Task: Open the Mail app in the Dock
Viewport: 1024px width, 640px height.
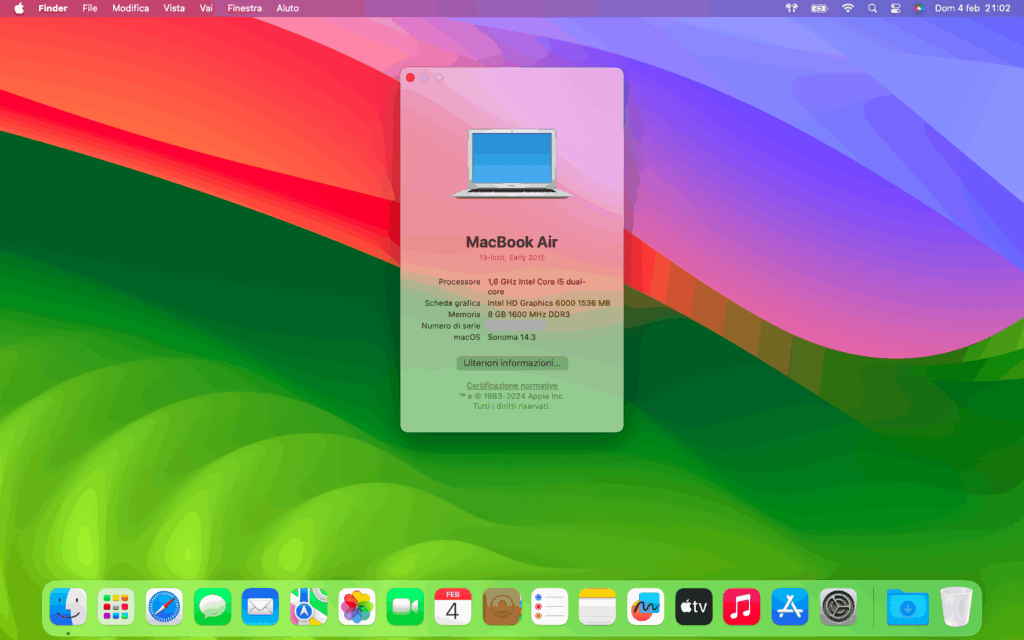Action: pos(260,607)
